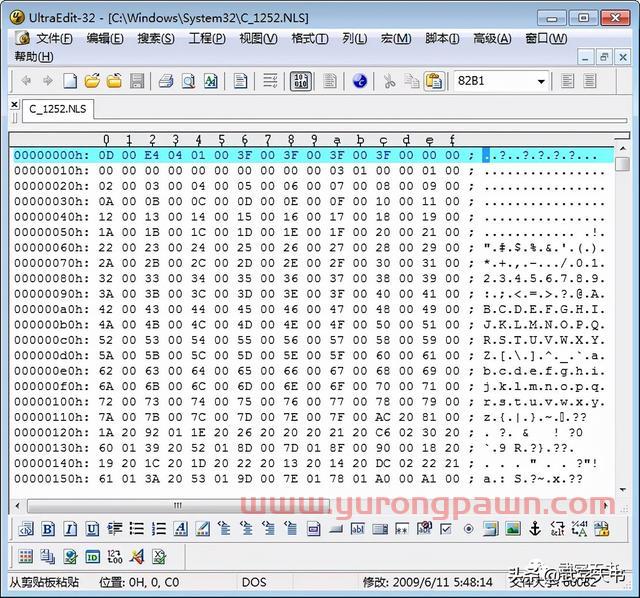Click inside the 82B1 search field
Screen dimensions: 640x598
click(x=495, y=81)
